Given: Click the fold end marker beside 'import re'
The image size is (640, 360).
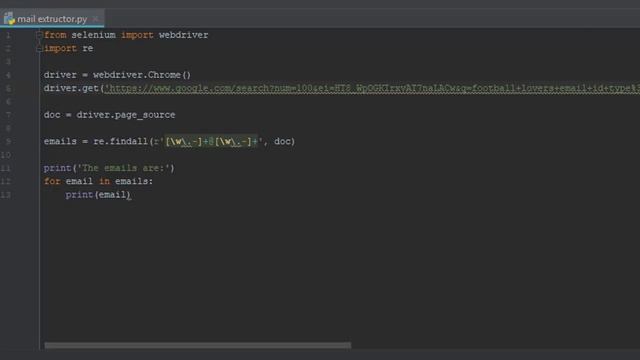Looking at the screenshot, I should point(39,49).
